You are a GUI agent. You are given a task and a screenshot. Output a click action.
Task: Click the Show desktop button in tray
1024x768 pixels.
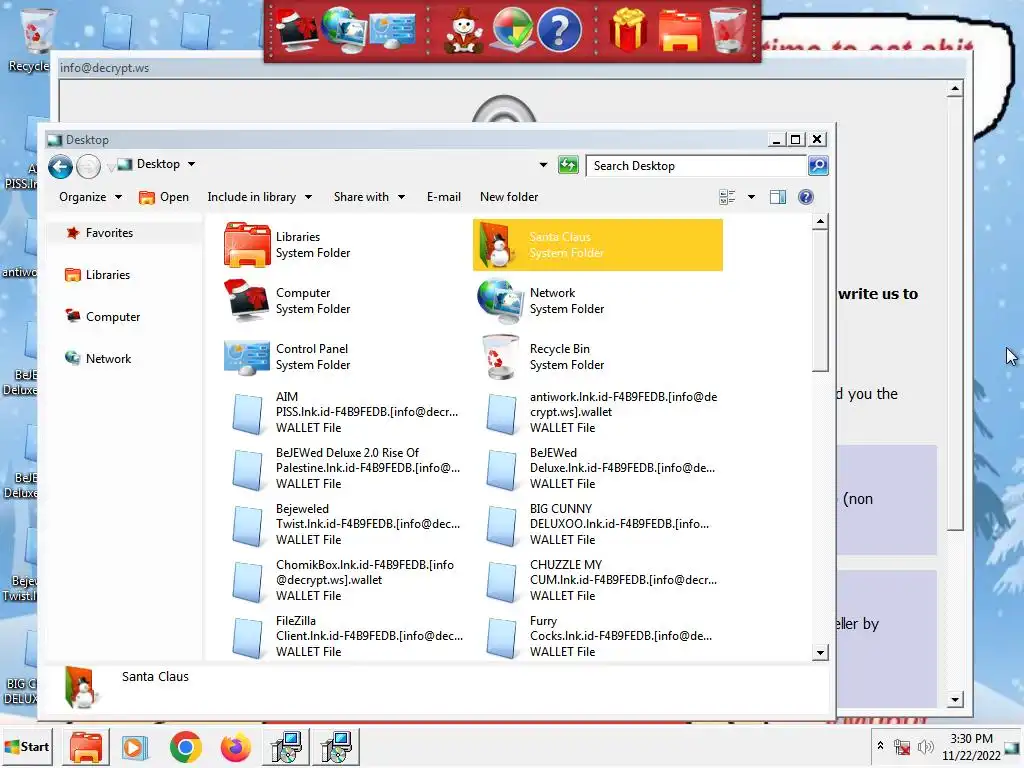click(1012, 747)
